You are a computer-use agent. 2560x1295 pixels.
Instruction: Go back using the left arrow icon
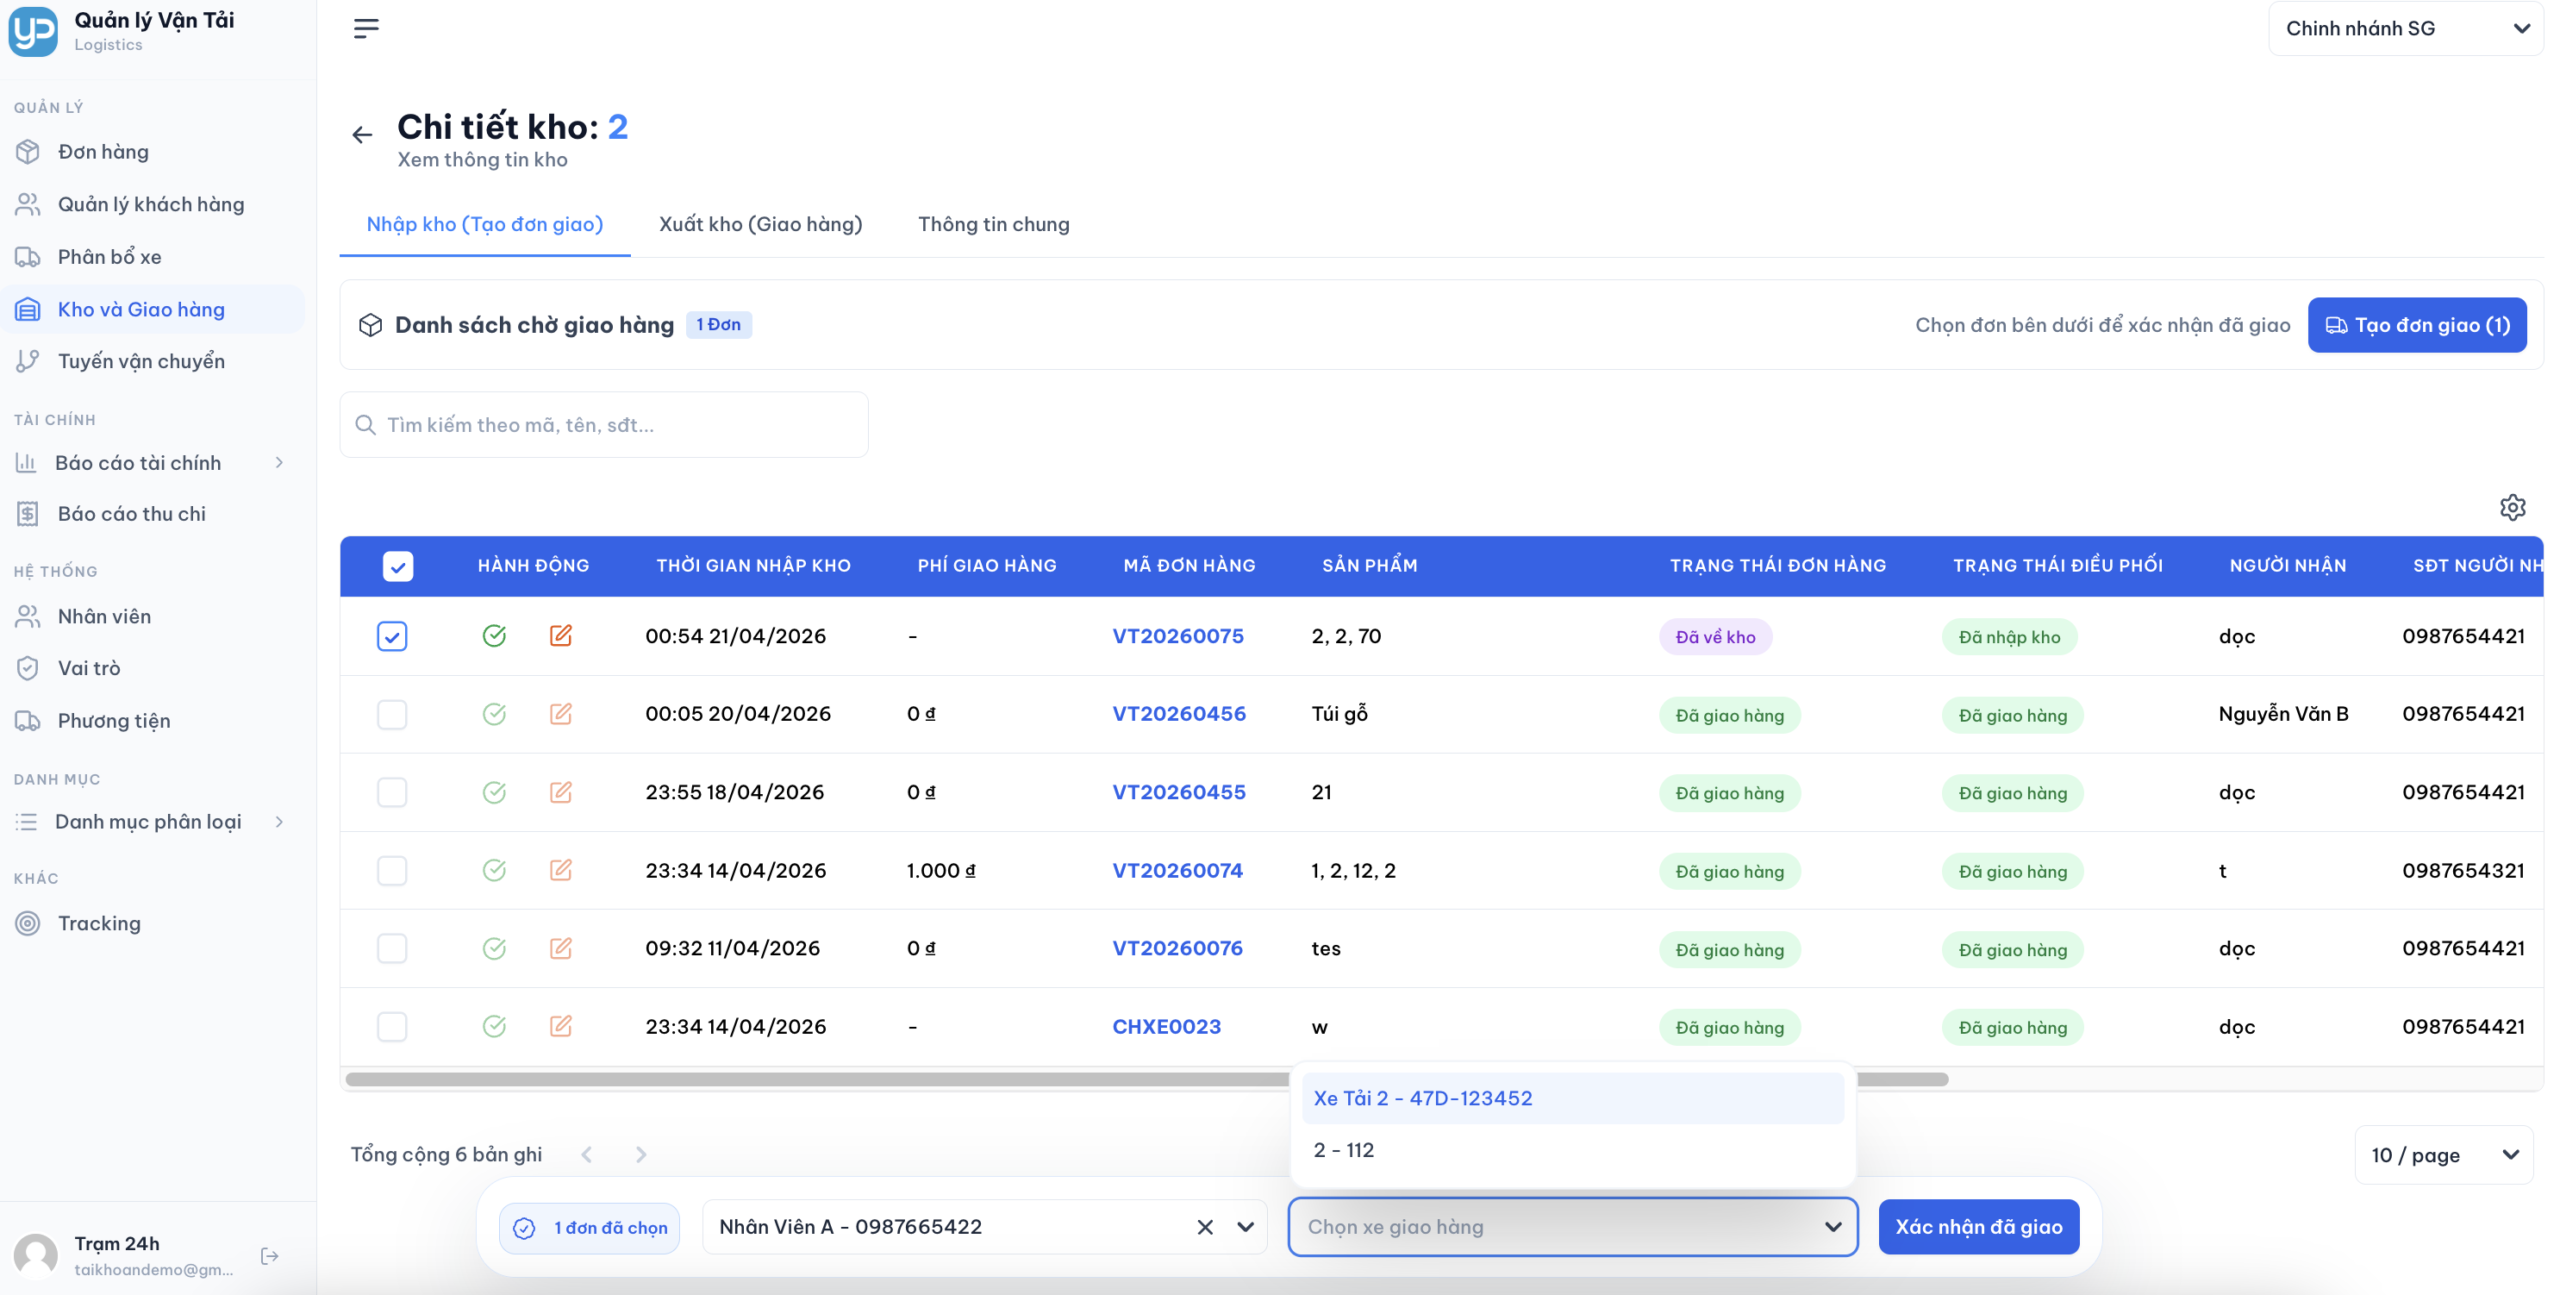(x=362, y=135)
